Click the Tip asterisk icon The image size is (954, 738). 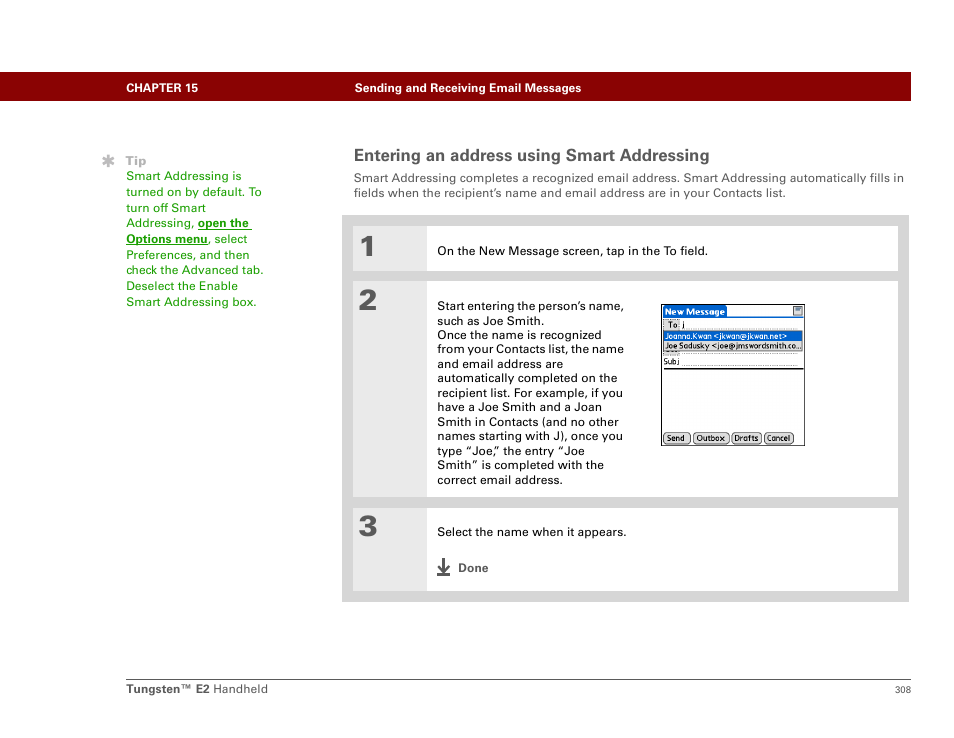(108, 160)
